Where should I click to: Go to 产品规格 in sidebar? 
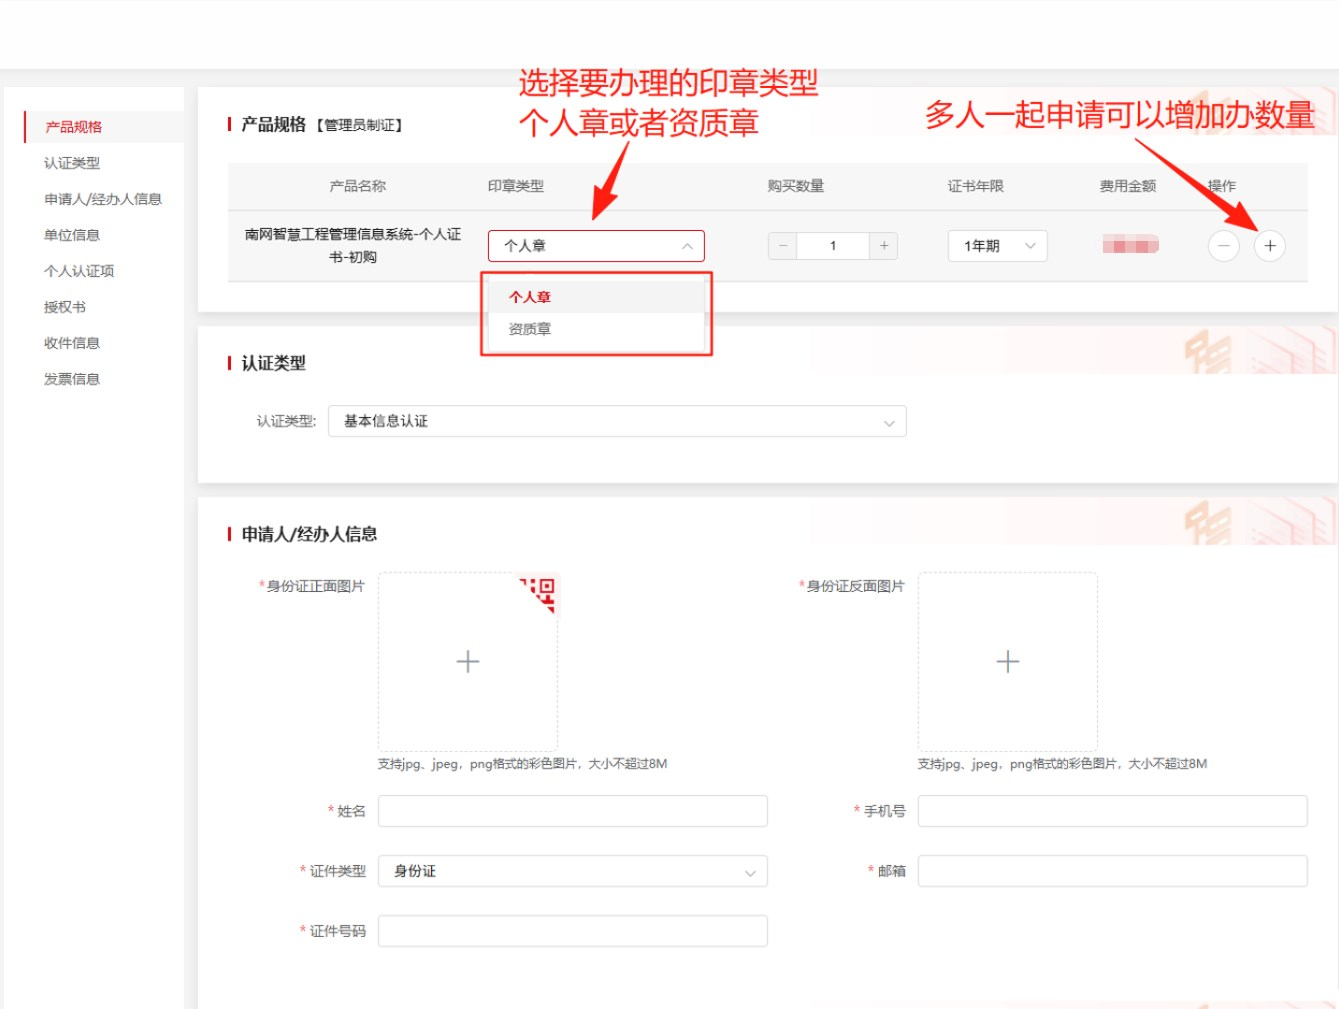pyautogui.click(x=73, y=127)
